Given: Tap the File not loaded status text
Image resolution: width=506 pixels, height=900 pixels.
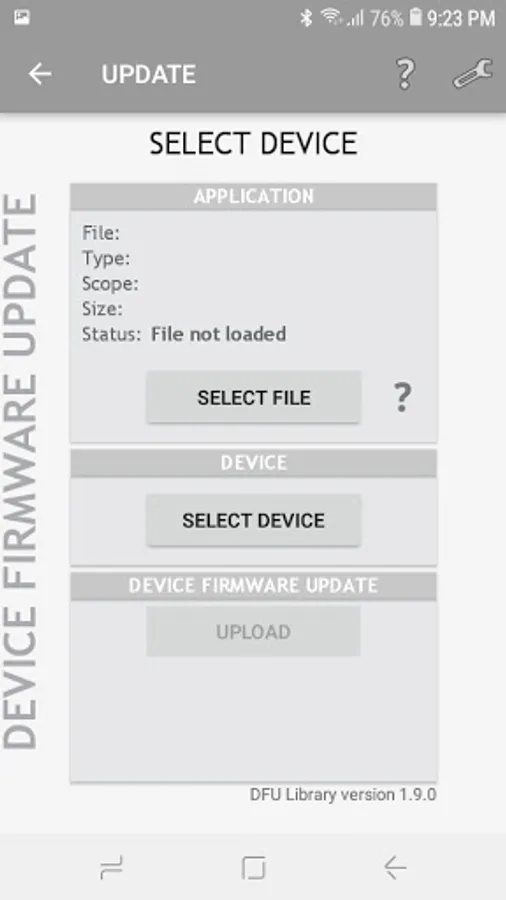Looking at the screenshot, I should coord(218,334).
